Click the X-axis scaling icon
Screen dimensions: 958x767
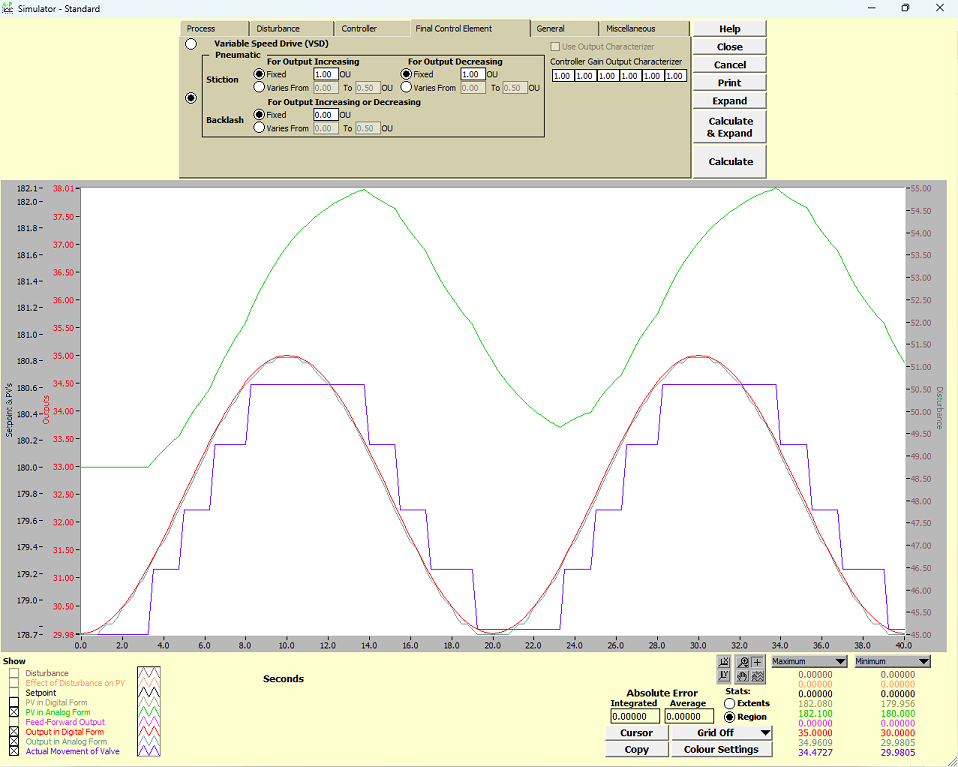tap(723, 662)
